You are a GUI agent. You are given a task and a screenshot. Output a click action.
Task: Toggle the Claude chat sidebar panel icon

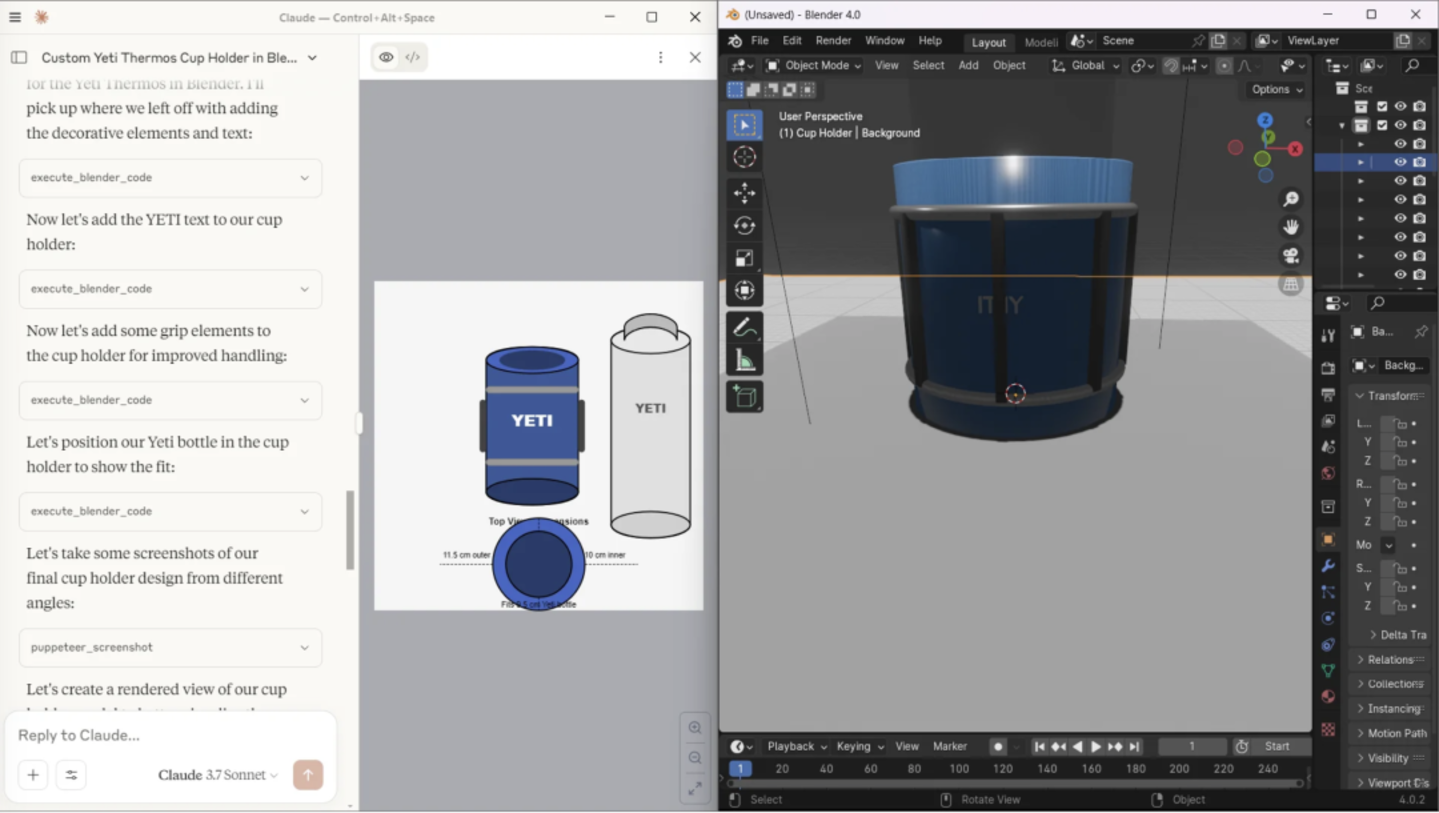pyautogui.click(x=19, y=58)
